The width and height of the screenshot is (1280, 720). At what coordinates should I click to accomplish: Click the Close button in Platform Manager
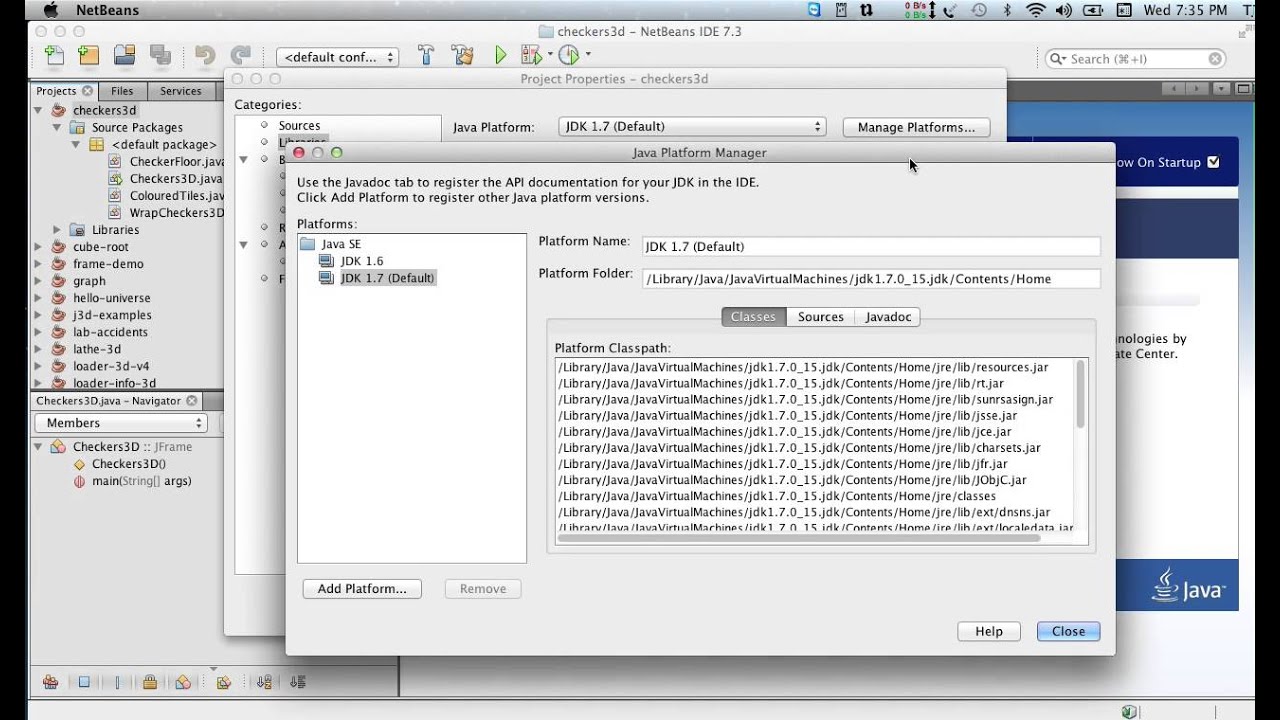(1068, 631)
